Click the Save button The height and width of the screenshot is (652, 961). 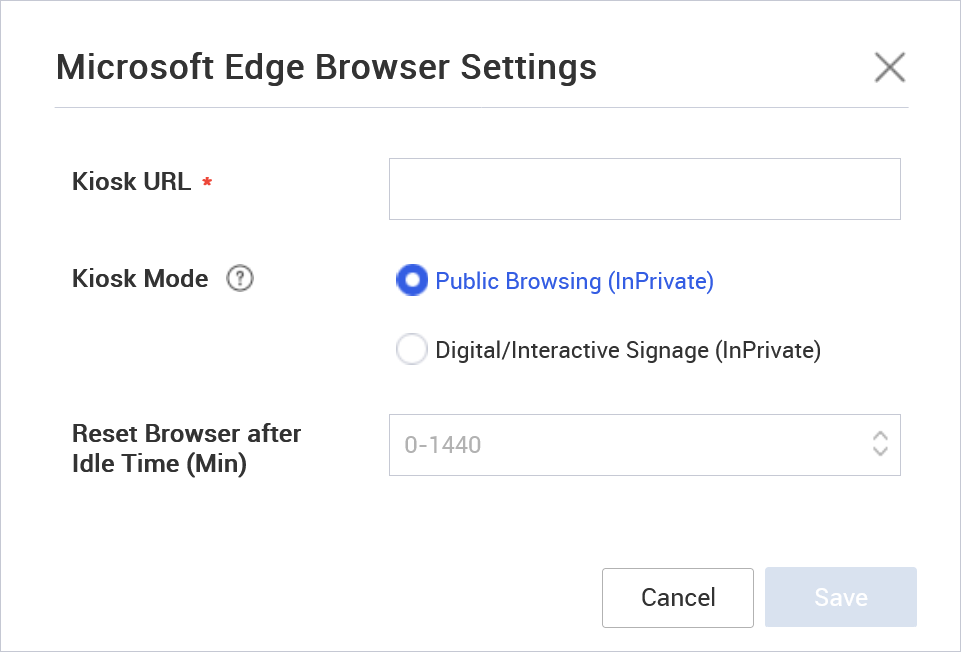840,597
